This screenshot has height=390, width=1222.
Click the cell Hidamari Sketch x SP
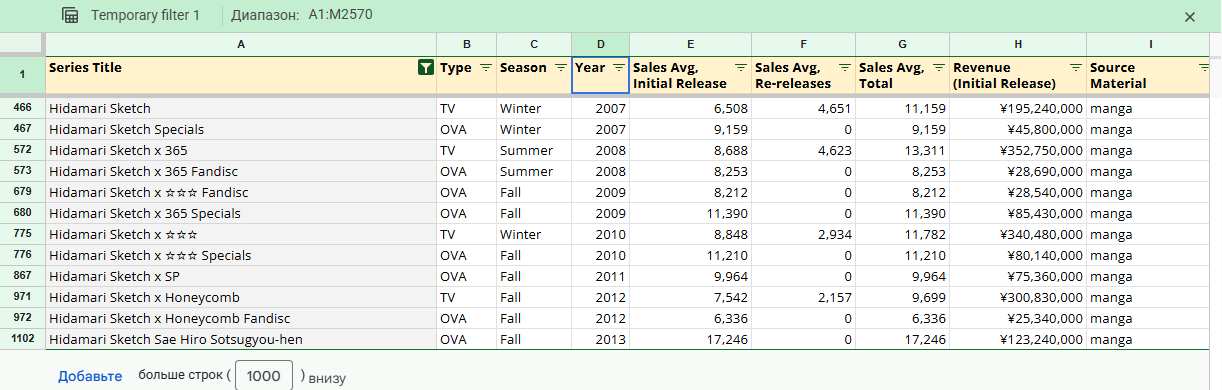pos(241,276)
